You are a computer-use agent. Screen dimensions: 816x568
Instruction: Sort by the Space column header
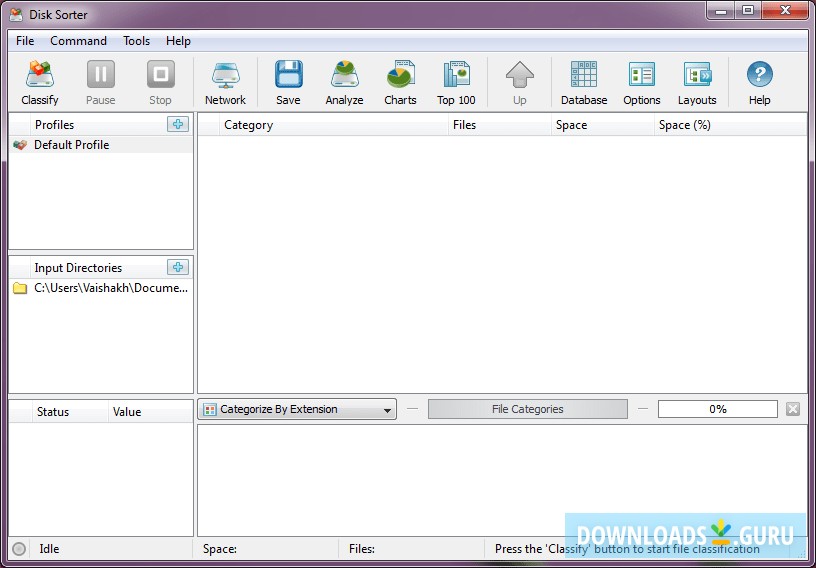(603, 125)
